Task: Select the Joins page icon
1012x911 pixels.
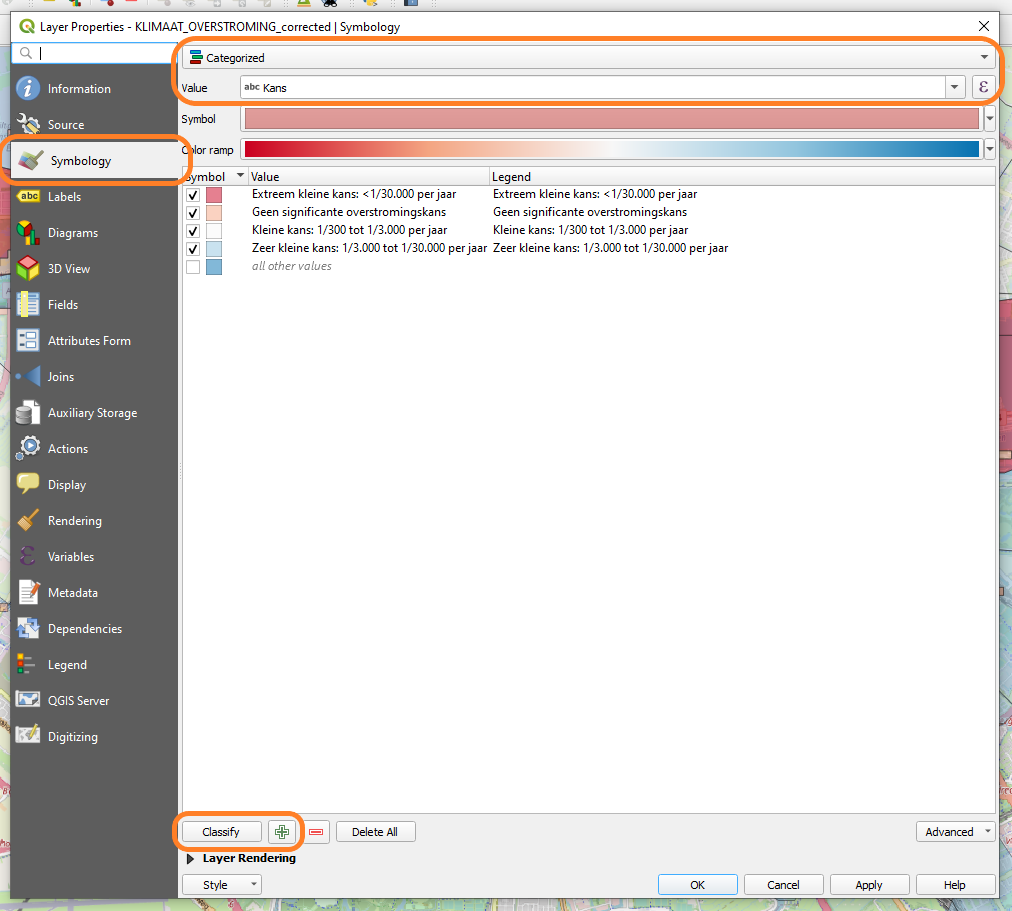Action: 27,376
